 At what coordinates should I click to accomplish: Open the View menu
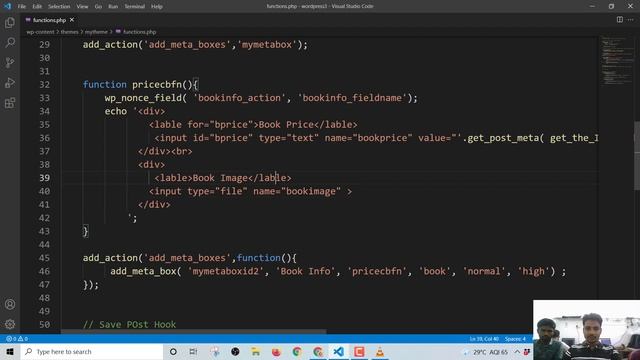82,7
